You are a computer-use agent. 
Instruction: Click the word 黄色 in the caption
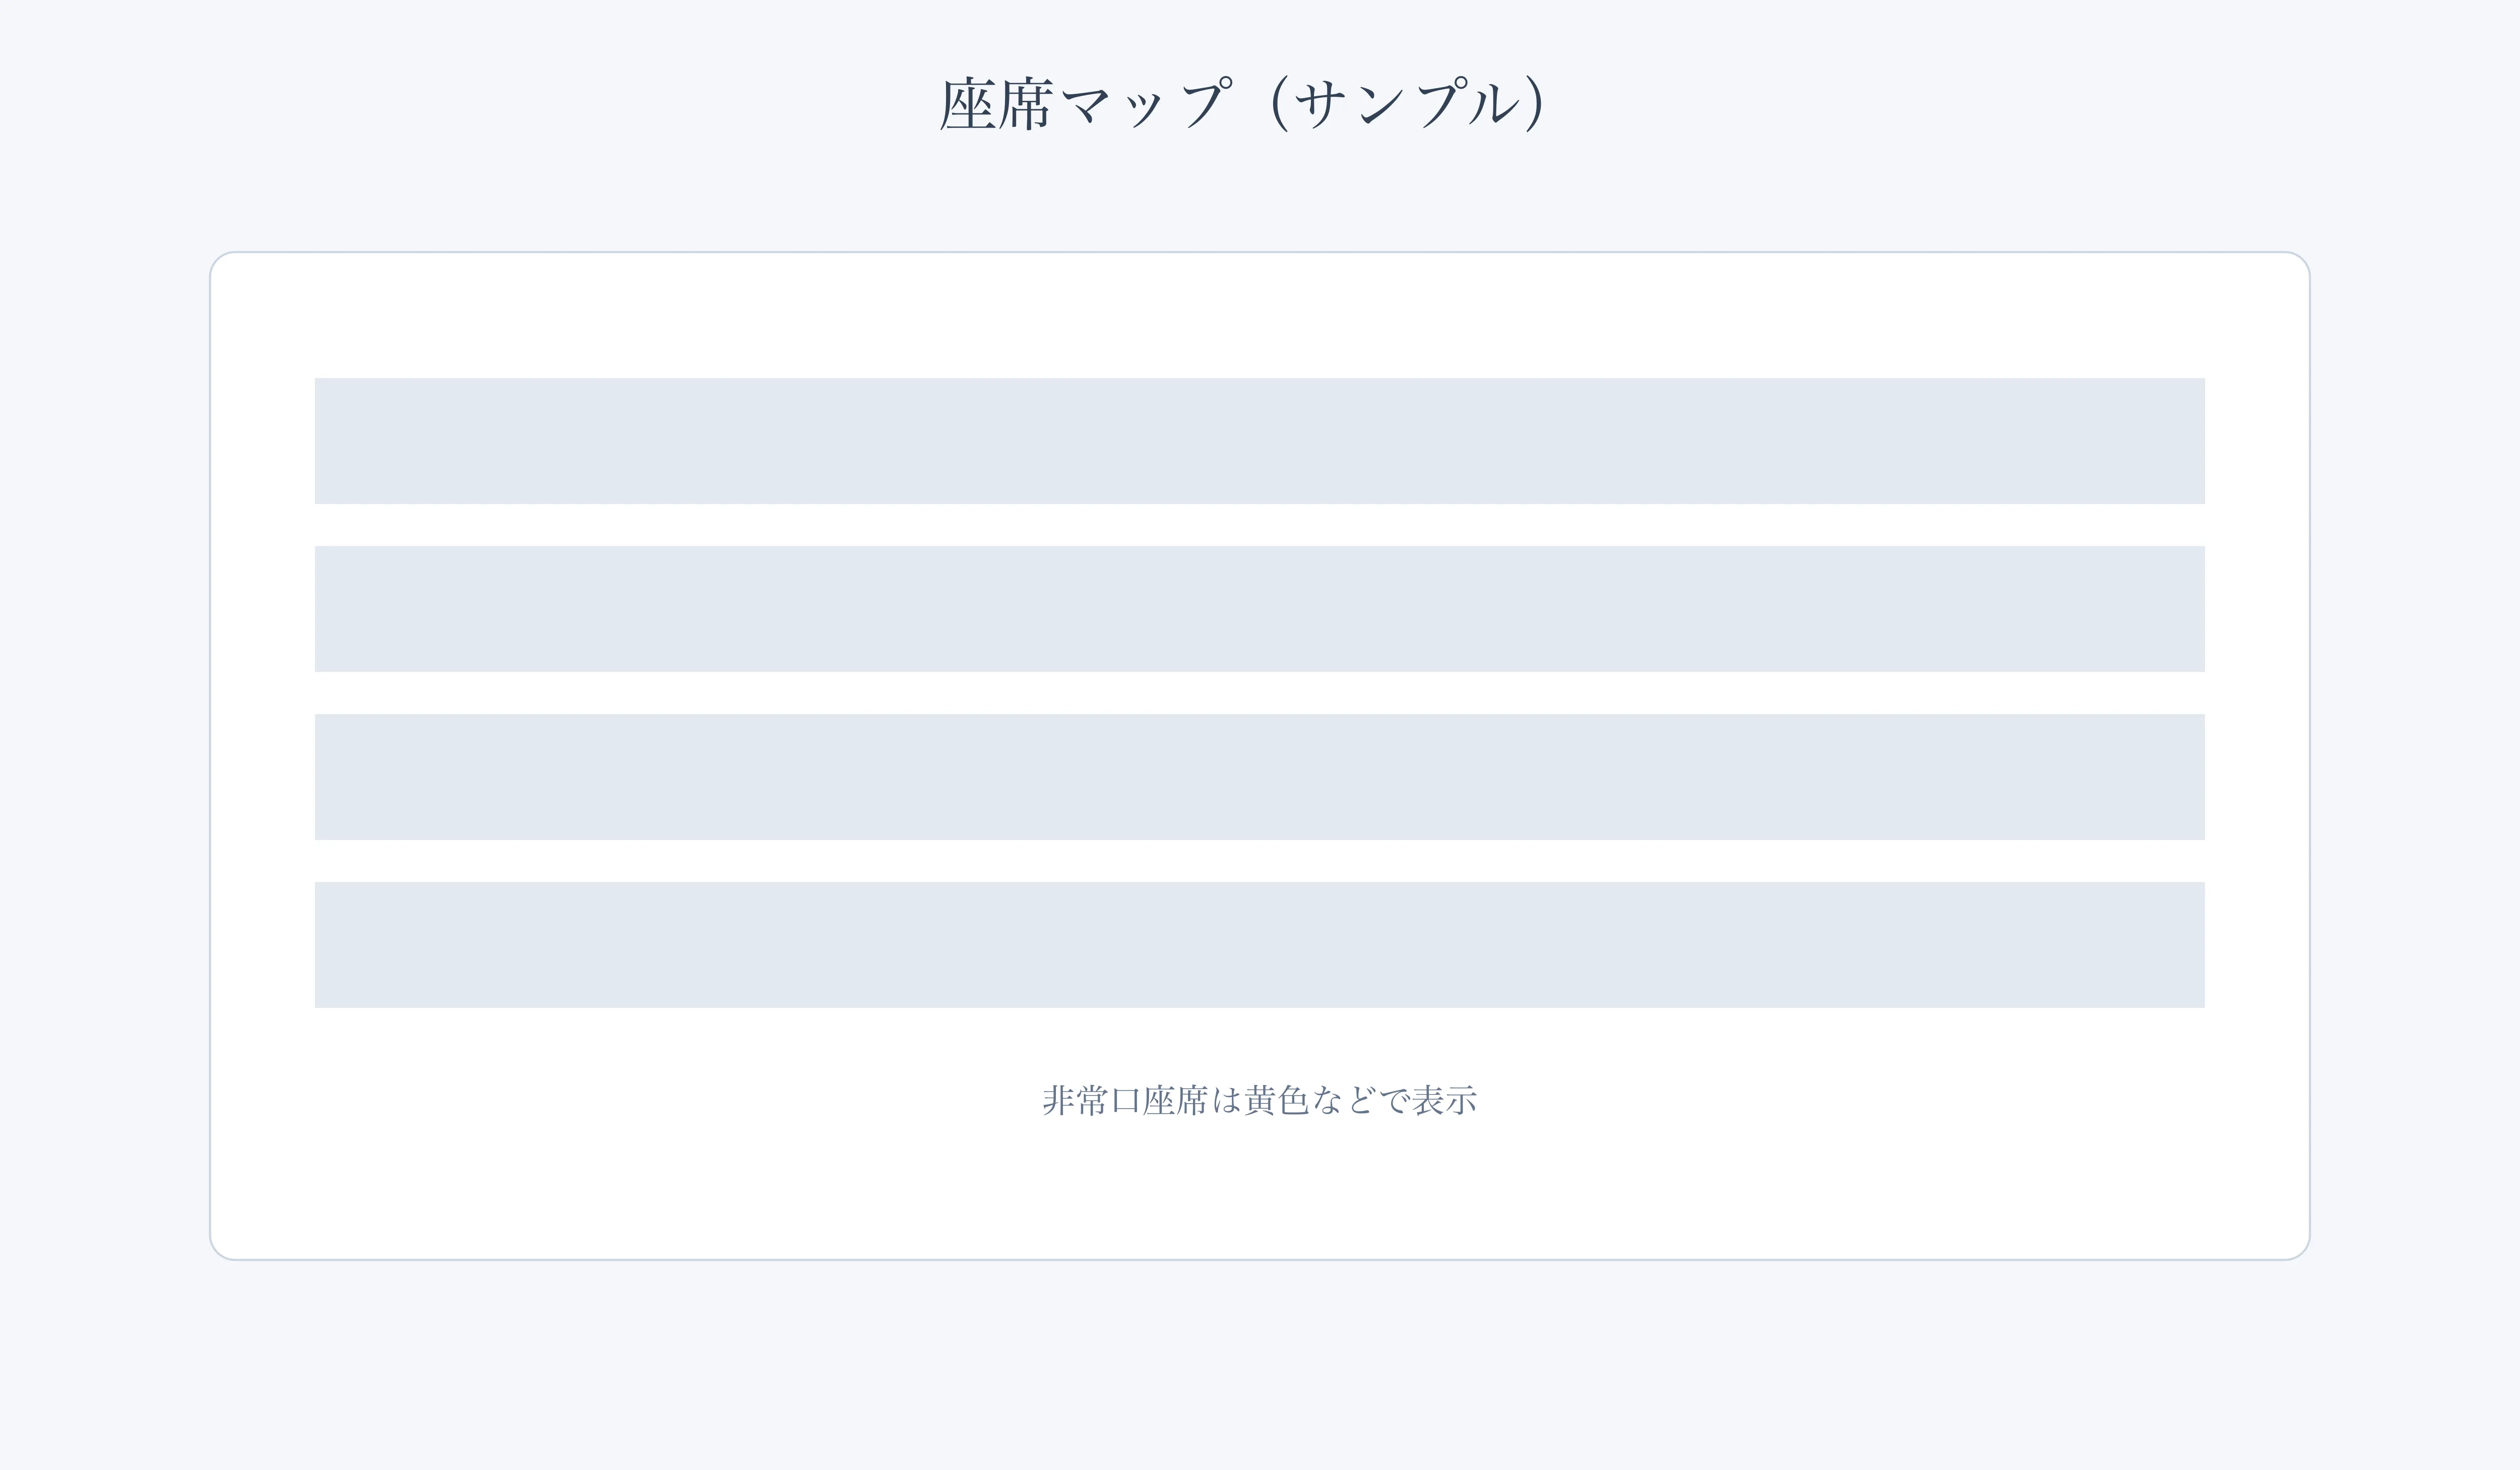[1276, 1100]
